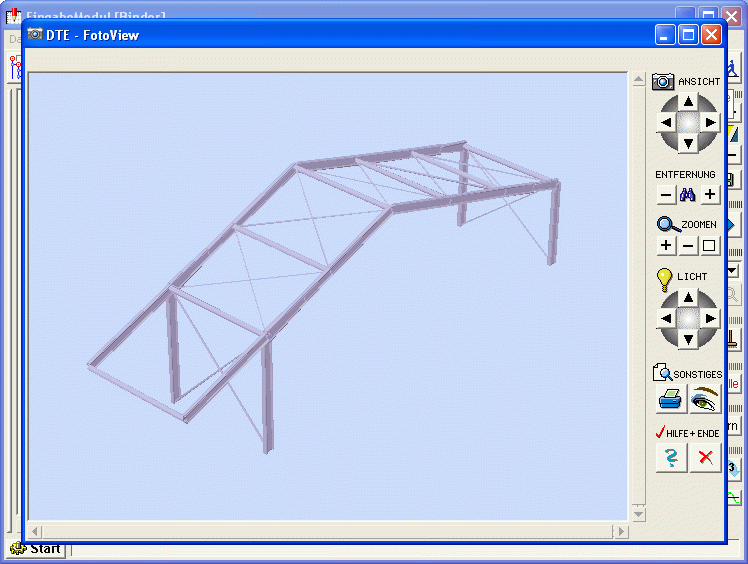
Task: Decrease distance with Entfernung minus button
Action: (x=665, y=196)
